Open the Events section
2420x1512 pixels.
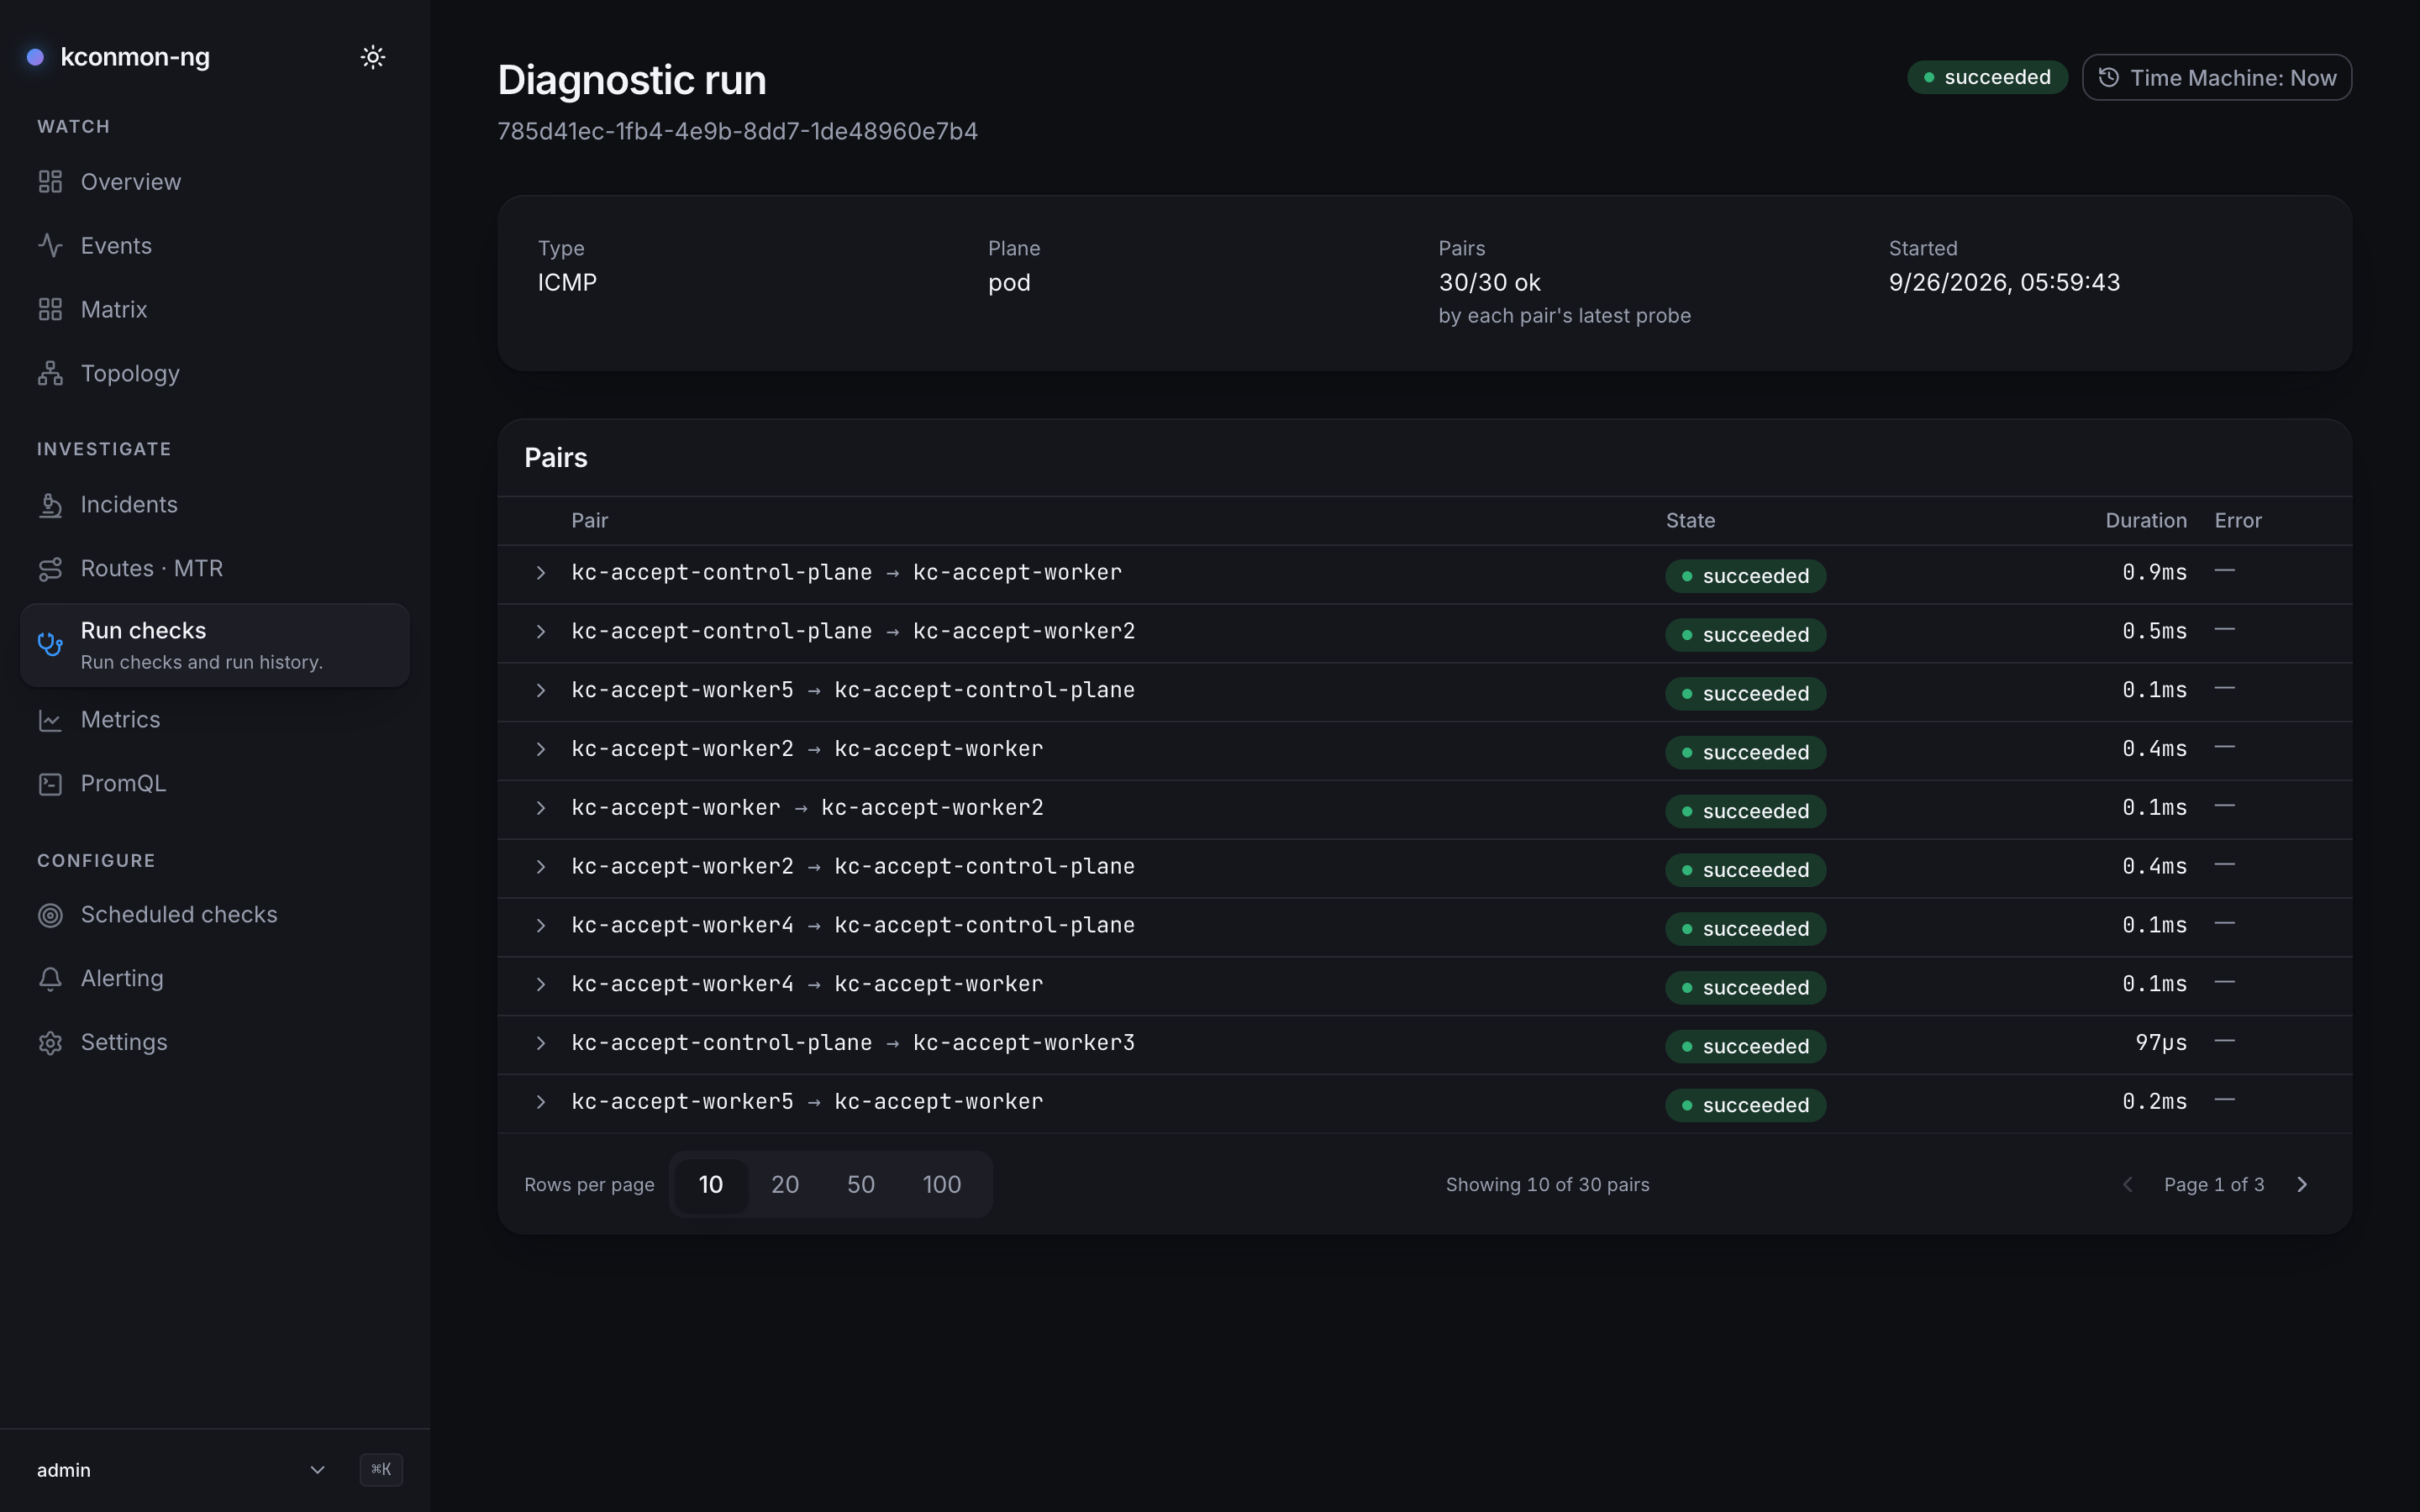(x=215, y=246)
